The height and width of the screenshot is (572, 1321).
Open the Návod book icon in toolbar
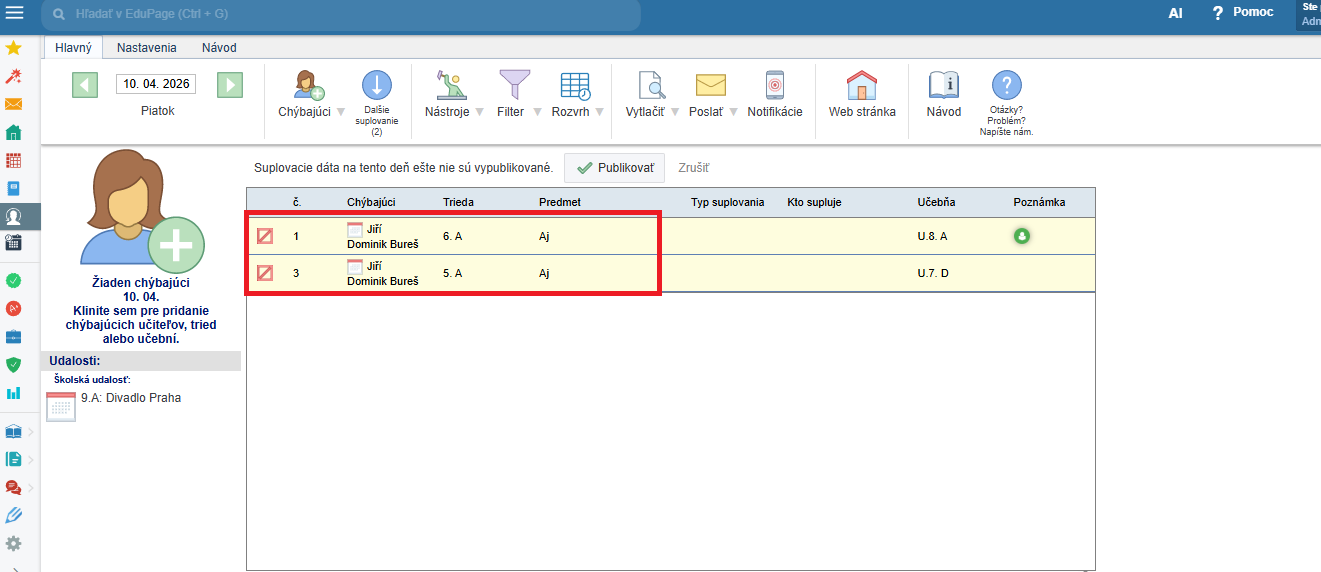(x=943, y=85)
